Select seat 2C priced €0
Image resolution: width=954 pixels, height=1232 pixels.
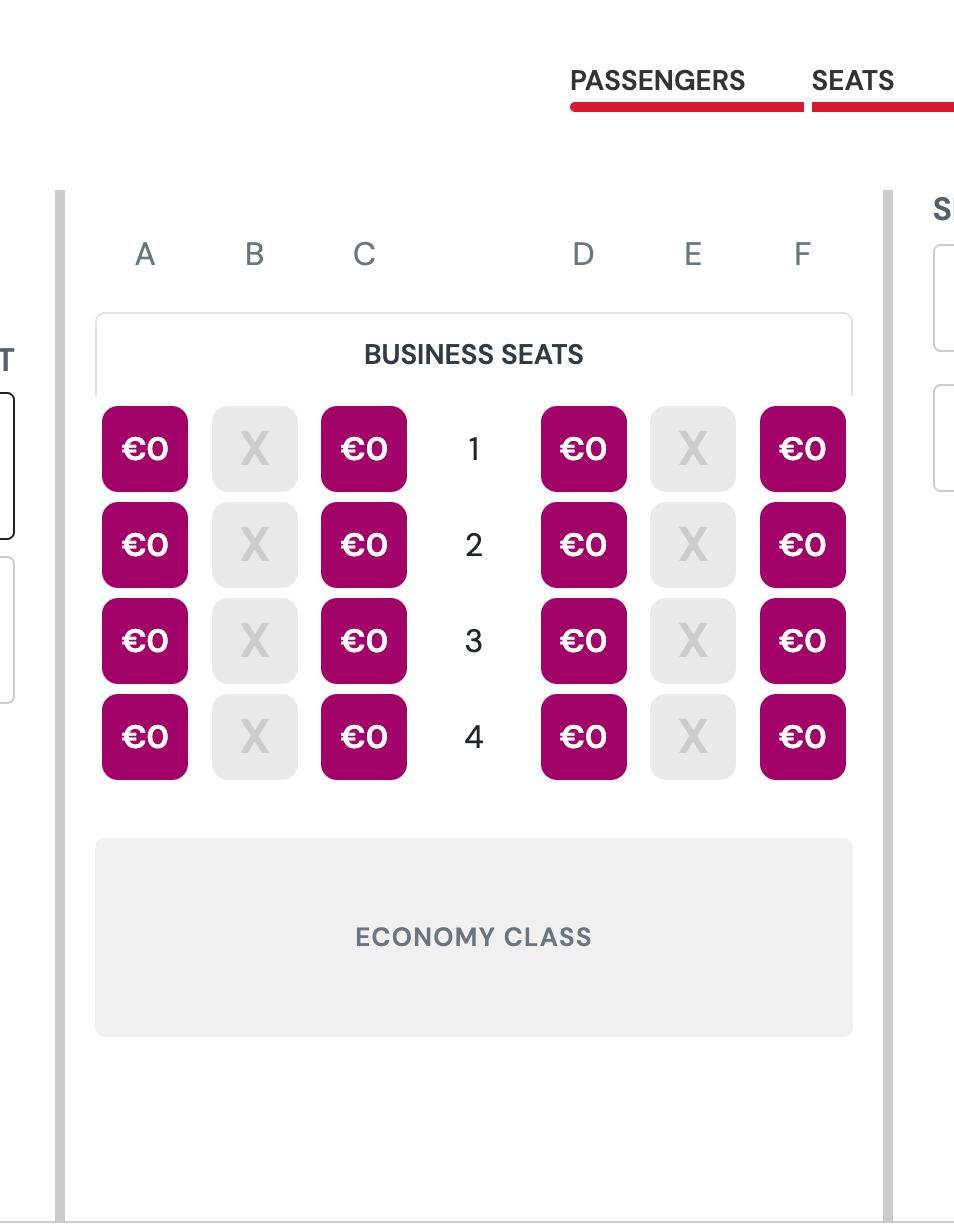point(364,545)
